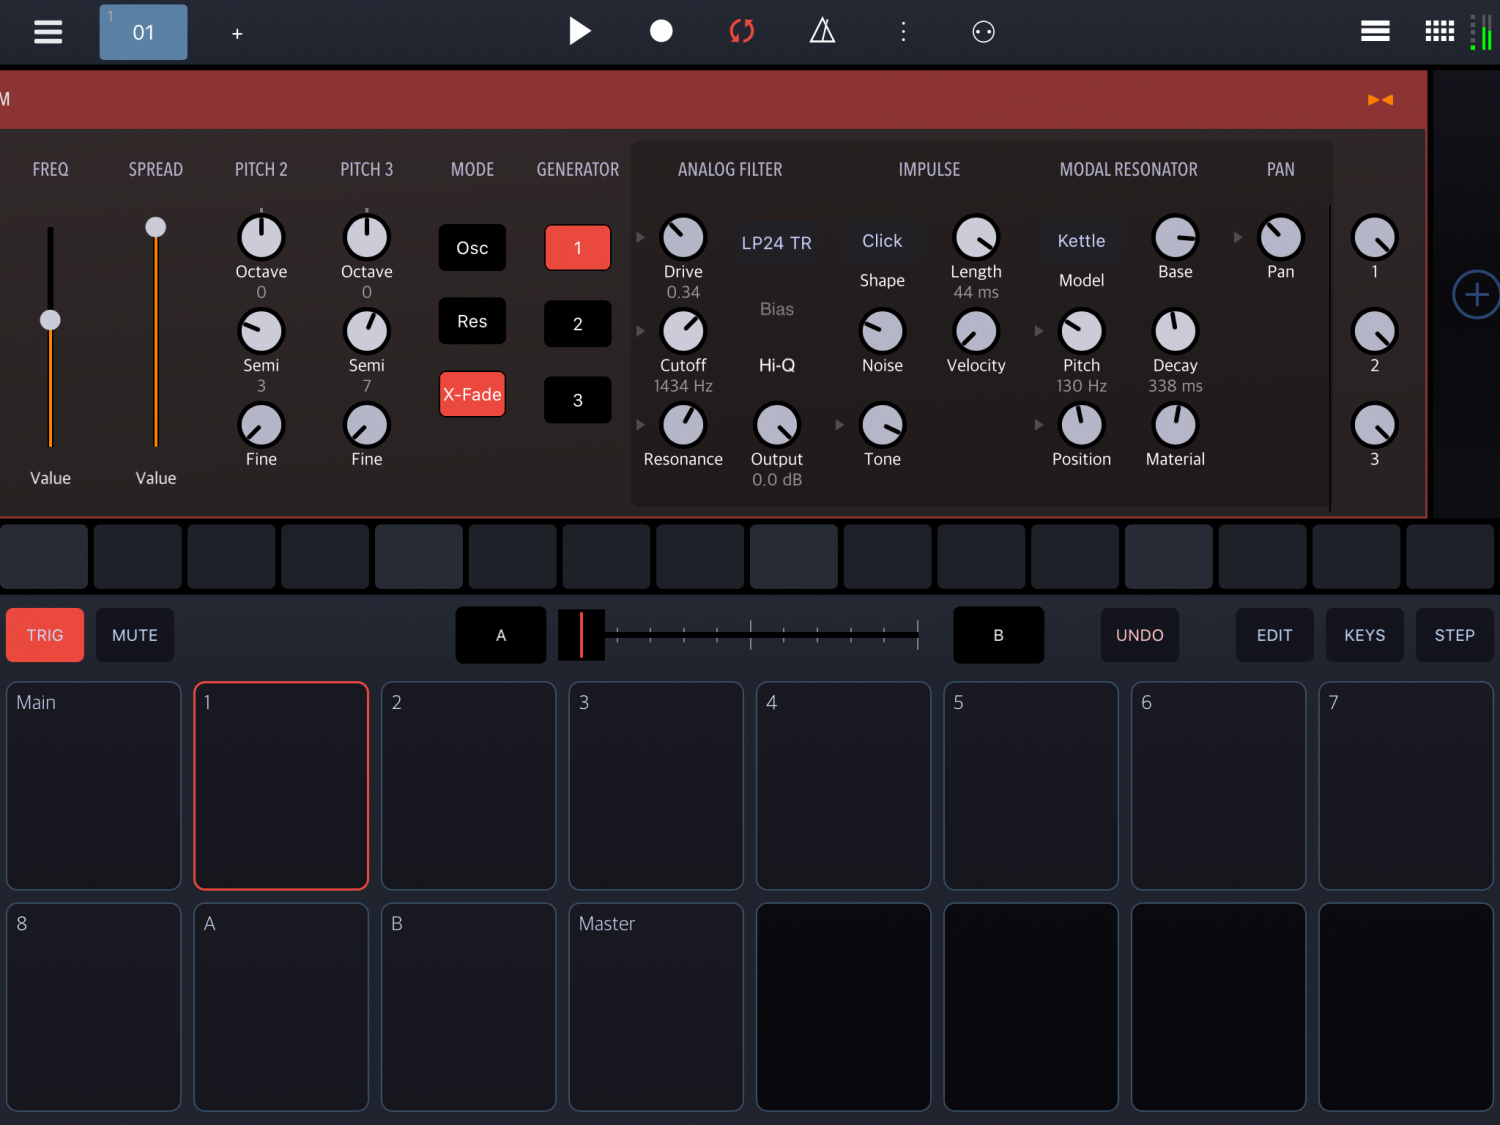1500x1125 pixels.
Task: Add a module with circled plus
Action: coord(1476,295)
